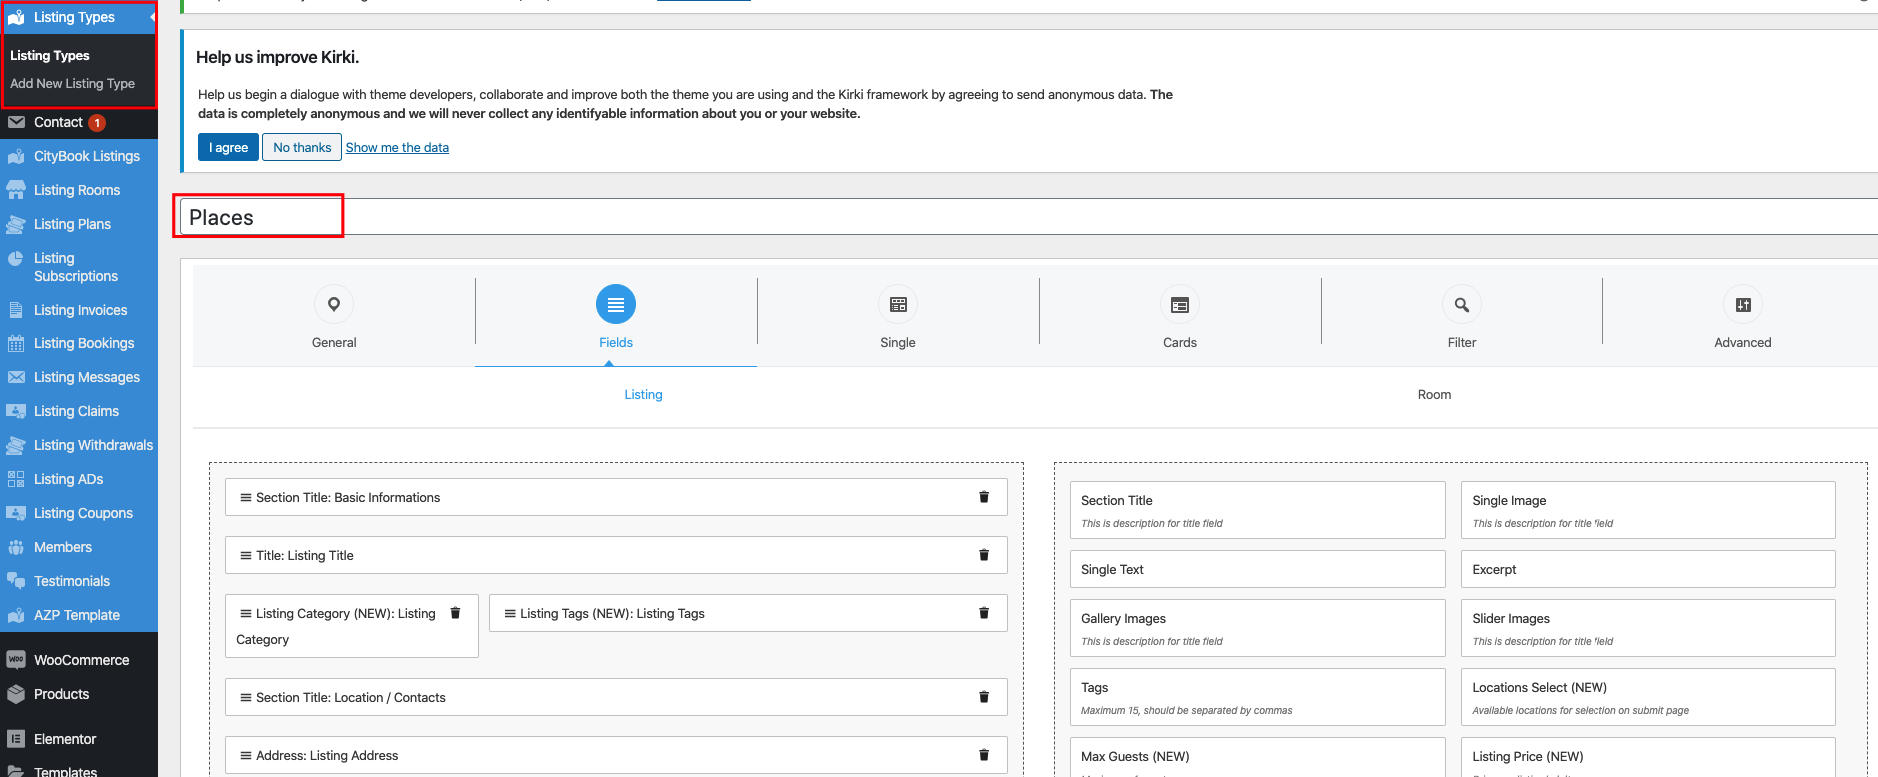Add the Slider Images field type
The width and height of the screenshot is (1878, 777).
click(1648, 628)
